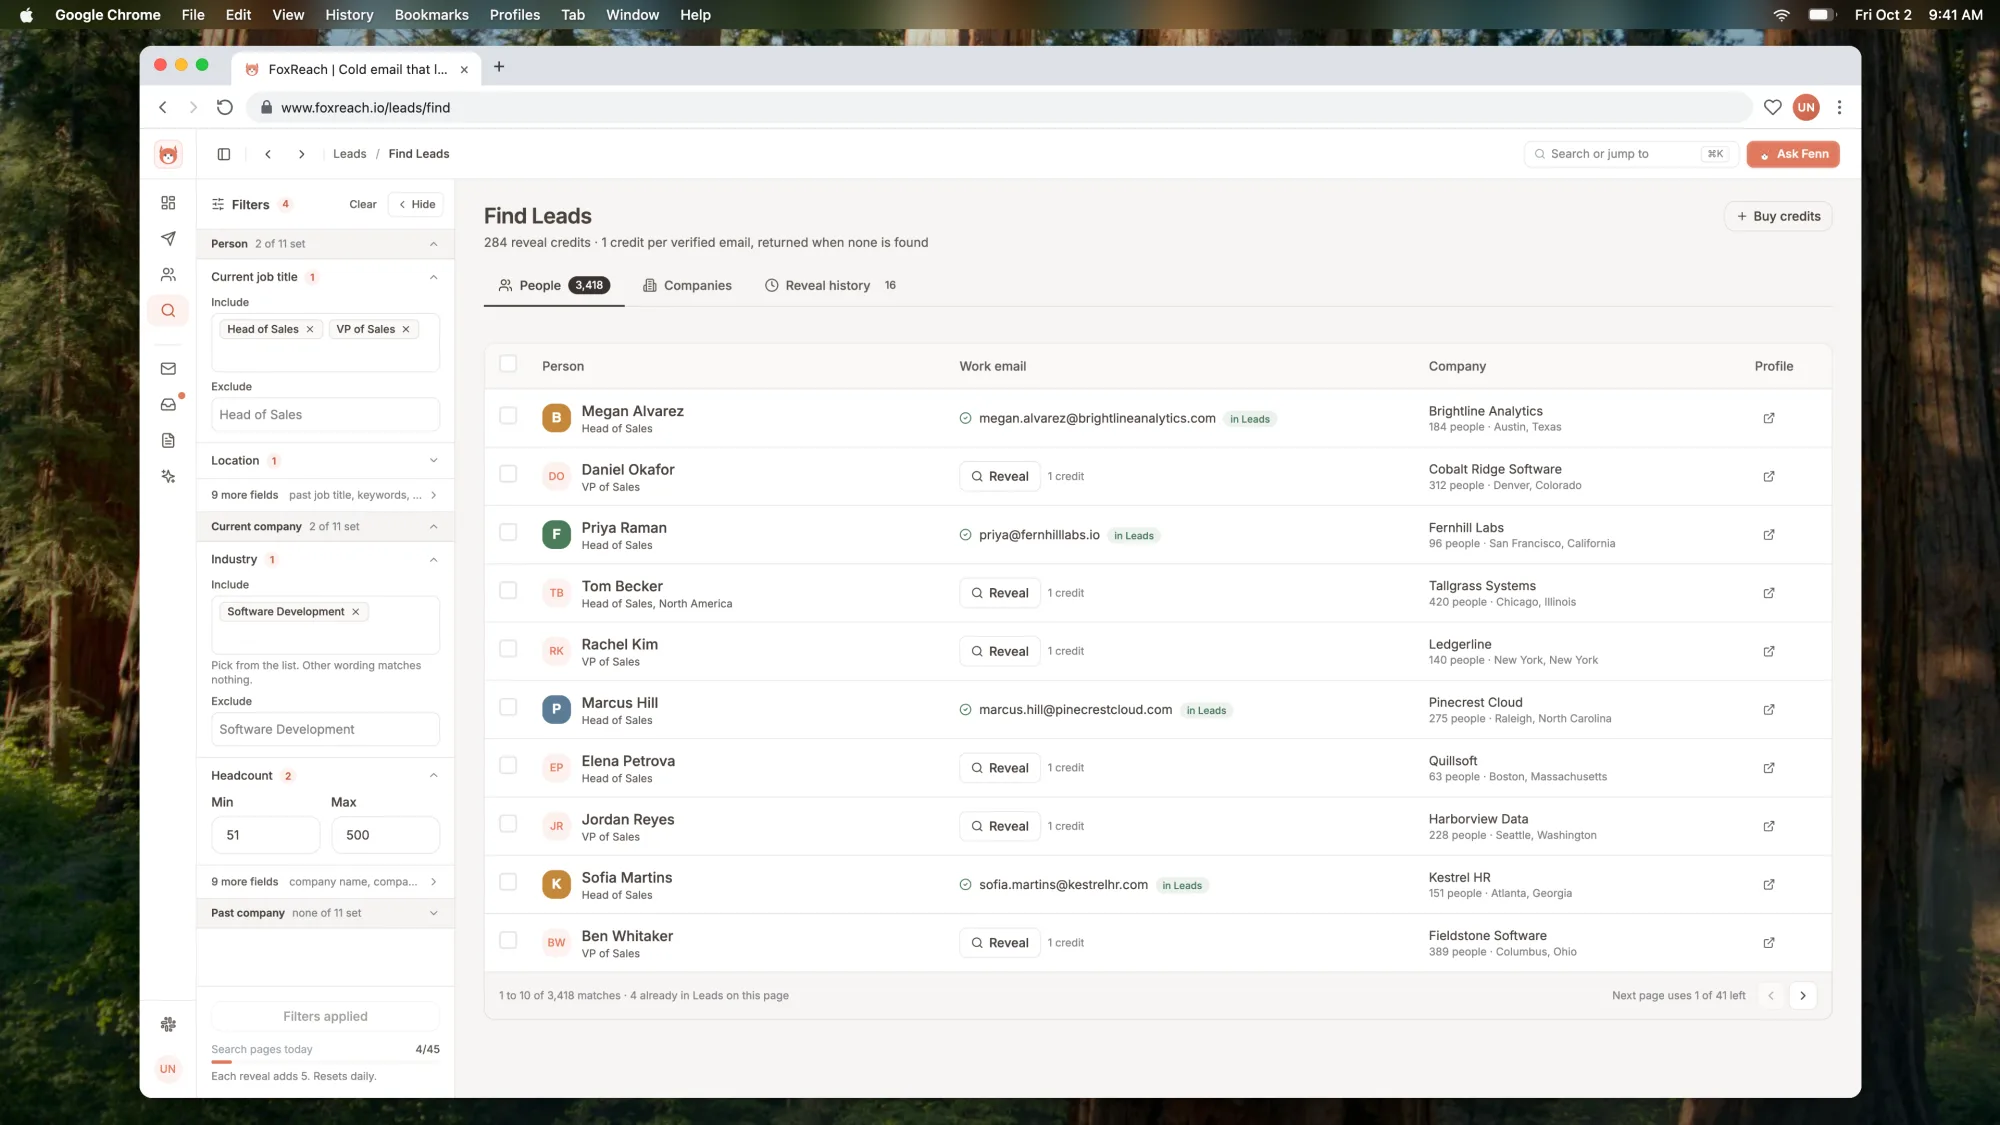Image resolution: width=2000 pixels, height=1125 pixels.
Task: Click the Headcount Min input field
Action: (265, 835)
